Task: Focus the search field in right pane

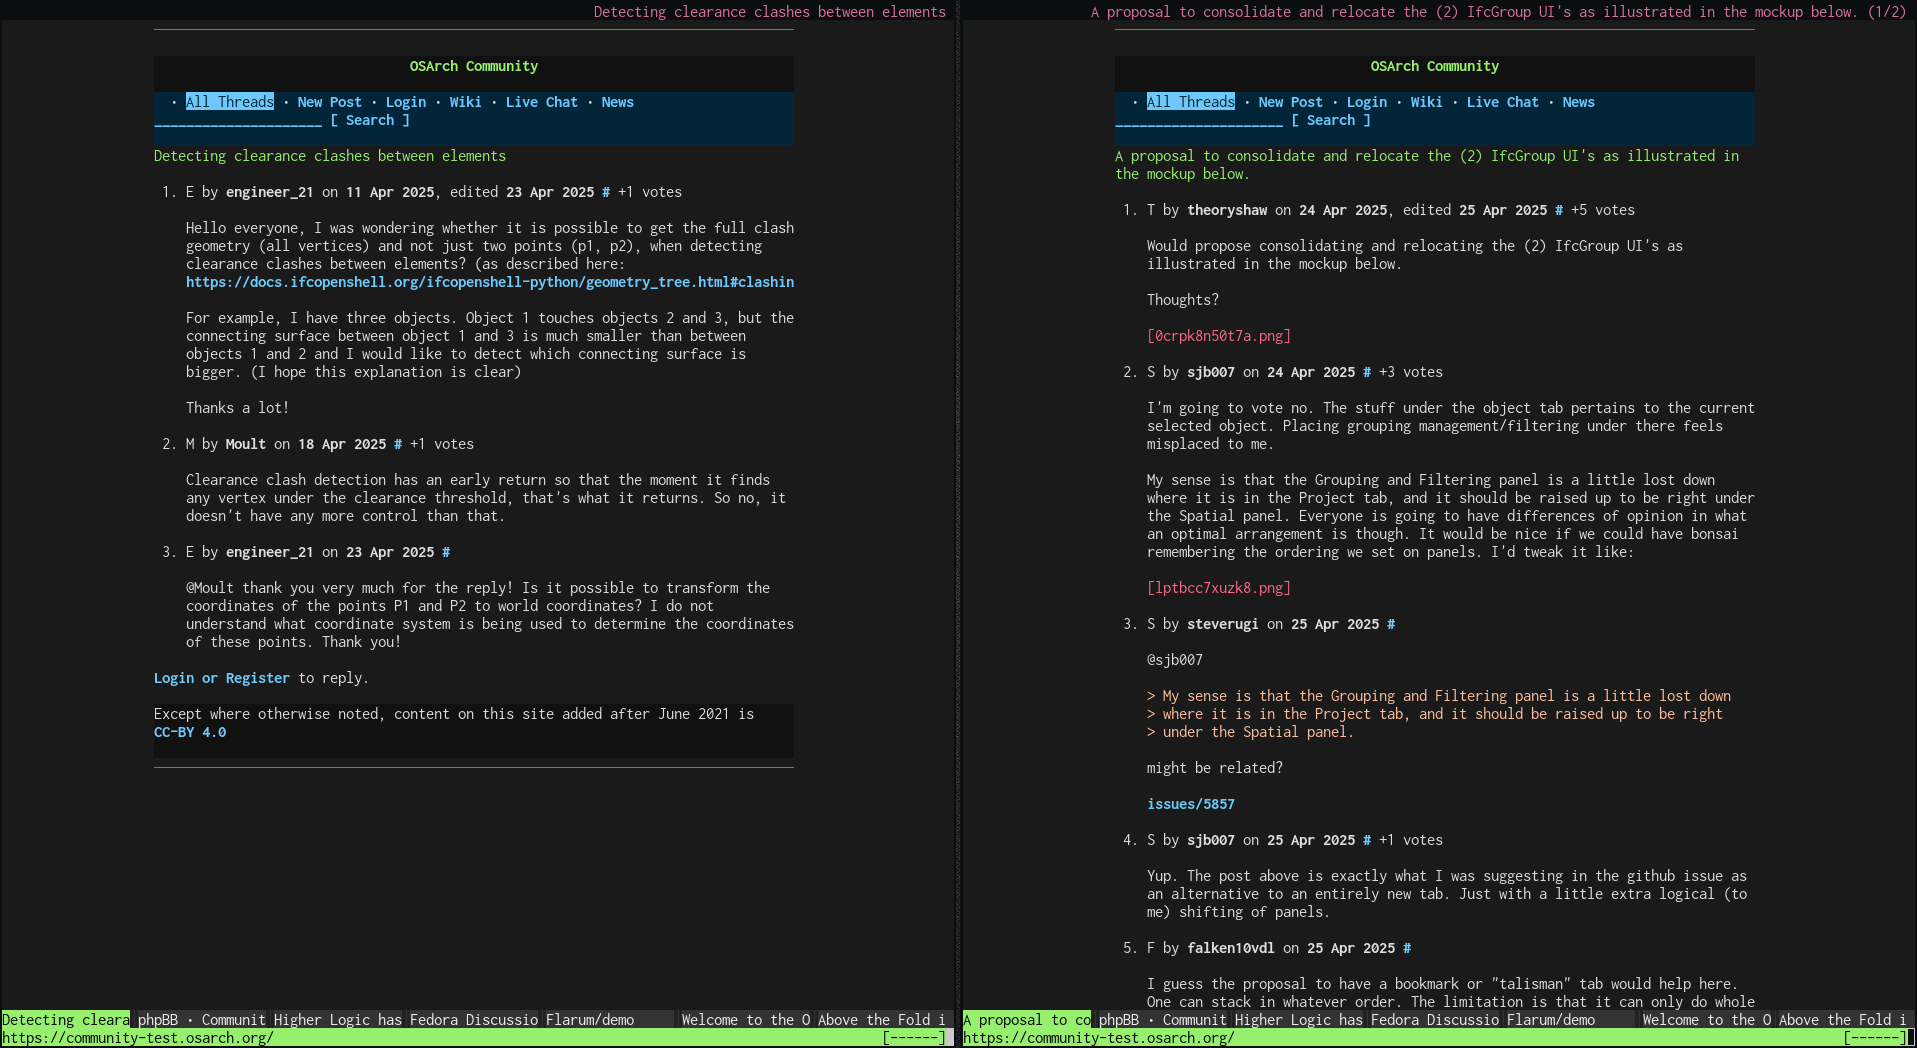Action: coord(1199,120)
